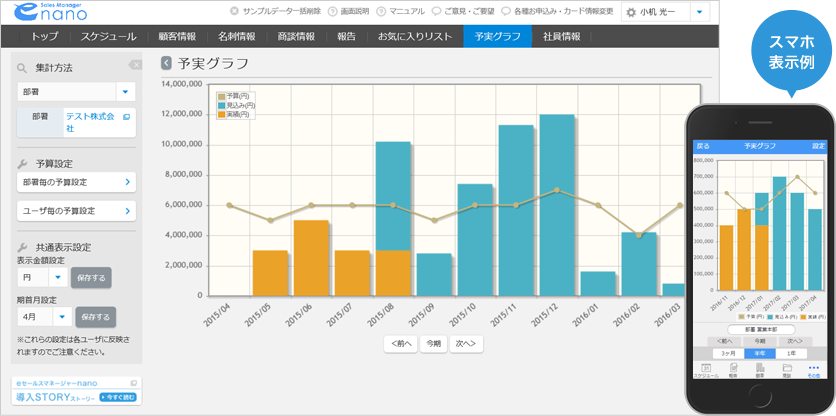Tap the 報告 document icon on the phone

pos(733,367)
